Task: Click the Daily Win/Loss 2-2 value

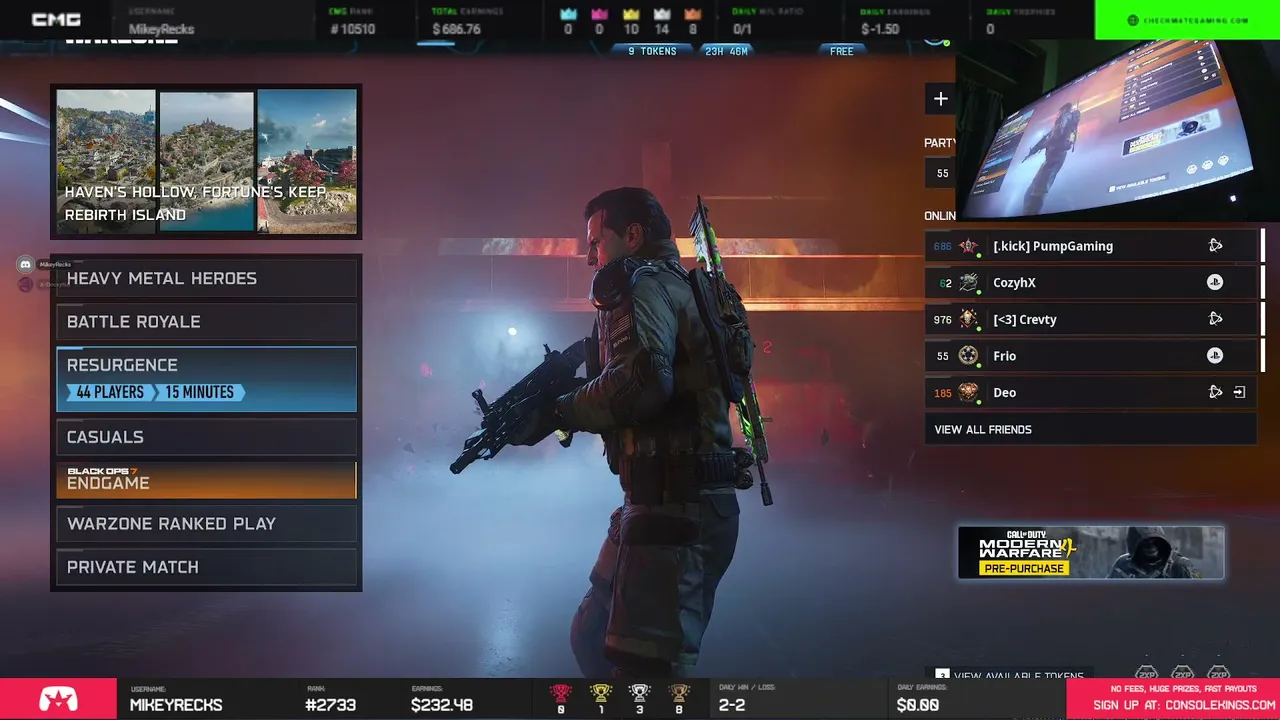Action: tap(733, 705)
